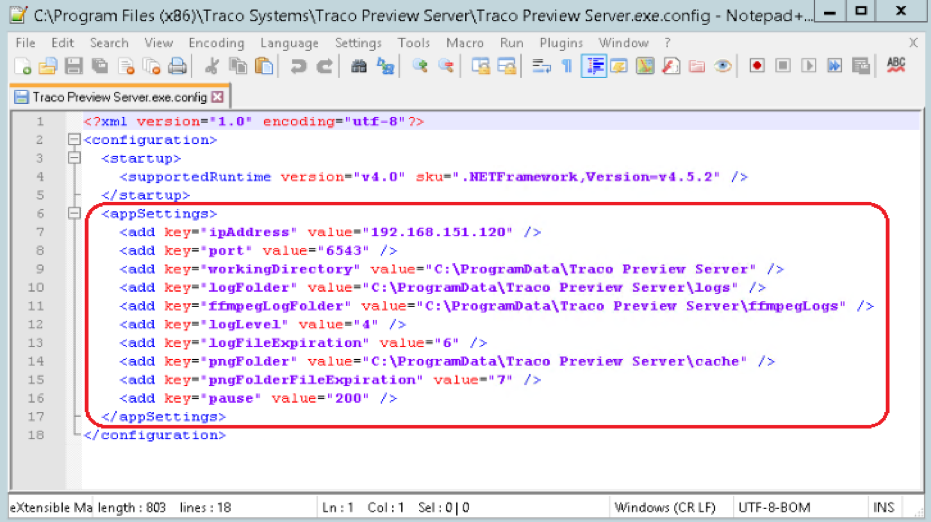931x522 pixels.
Task: Open Folder as Workspace icon
Action: 696,66
